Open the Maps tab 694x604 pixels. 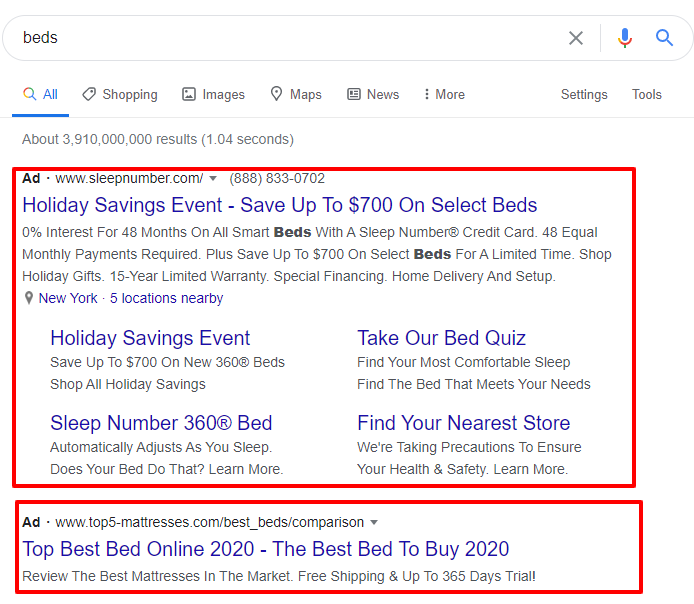[x=296, y=95]
